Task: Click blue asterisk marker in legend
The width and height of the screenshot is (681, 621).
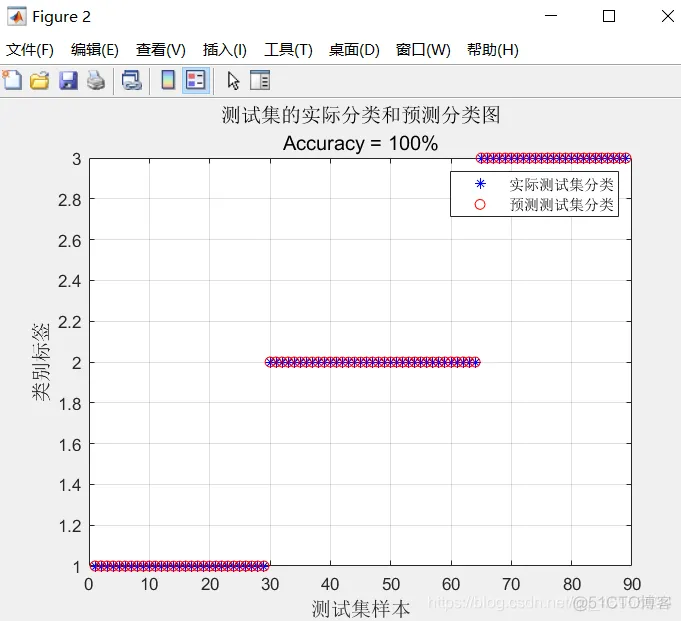Action: click(x=480, y=184)
